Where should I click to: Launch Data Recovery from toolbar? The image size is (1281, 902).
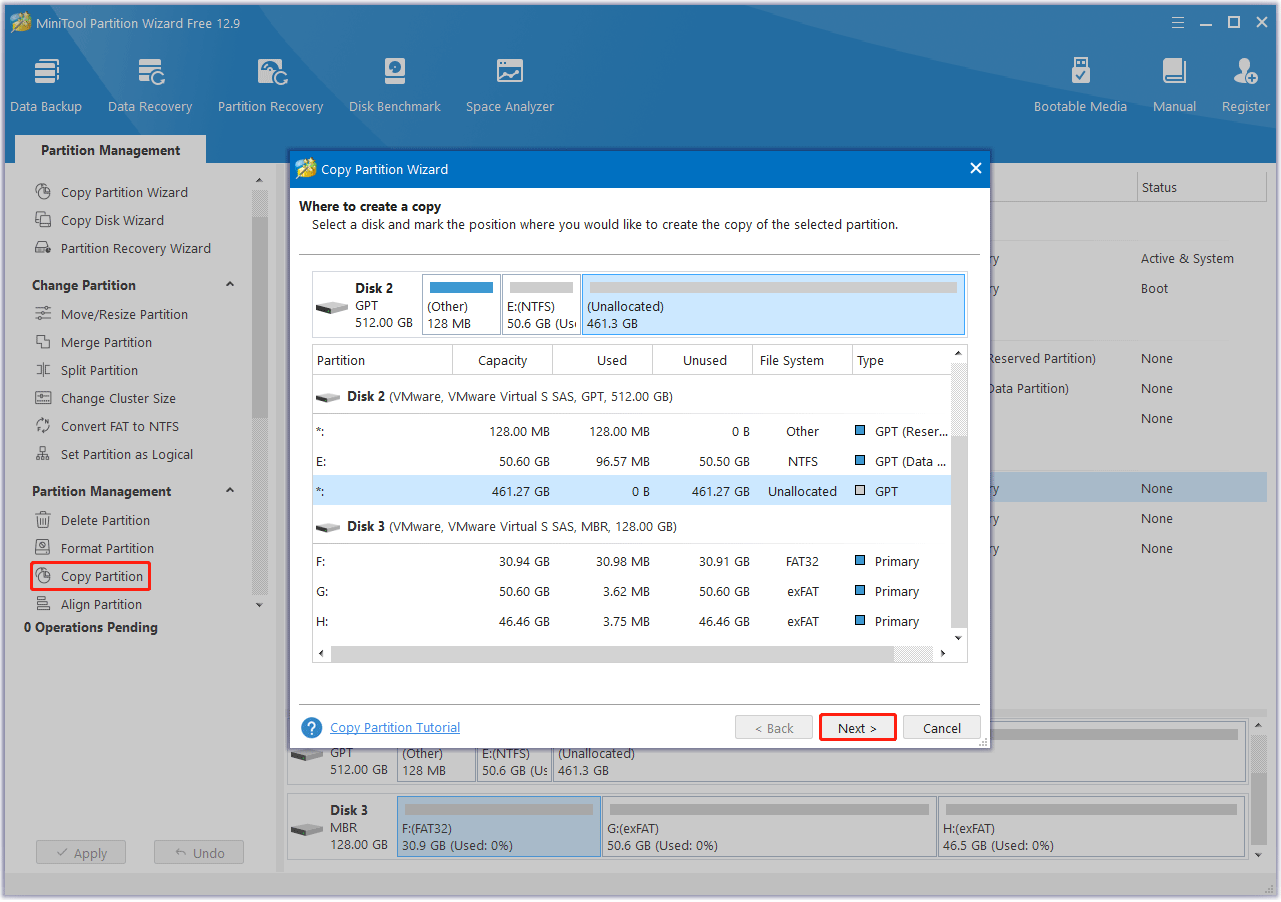tap(150, 86)
